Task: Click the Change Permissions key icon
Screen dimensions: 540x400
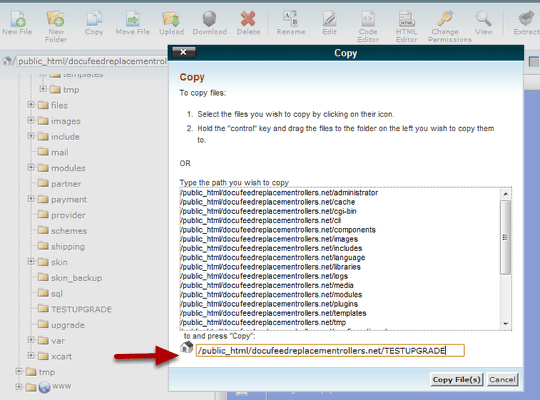Action: click(x=445, y=19)
